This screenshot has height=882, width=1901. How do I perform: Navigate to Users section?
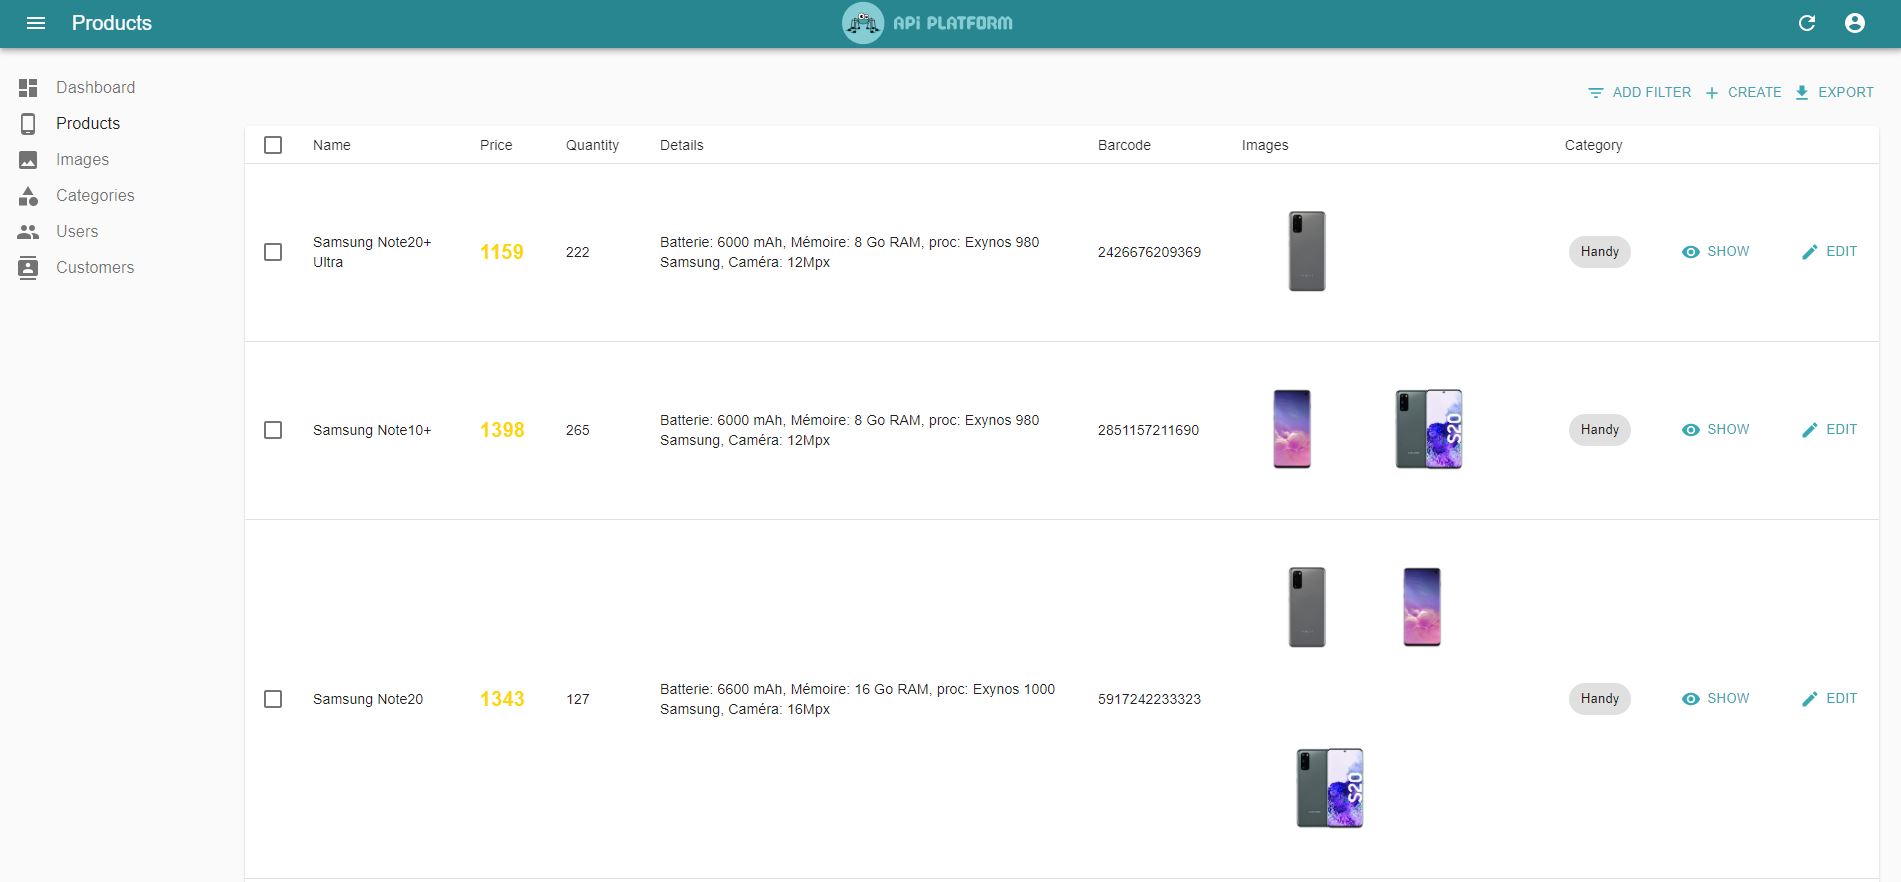[77, 232]
